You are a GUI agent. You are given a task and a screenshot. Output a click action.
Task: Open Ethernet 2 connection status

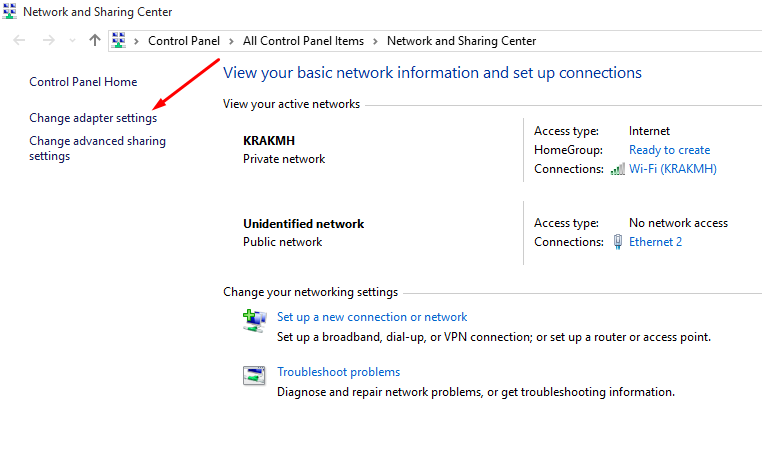click(x=655, y=242)
